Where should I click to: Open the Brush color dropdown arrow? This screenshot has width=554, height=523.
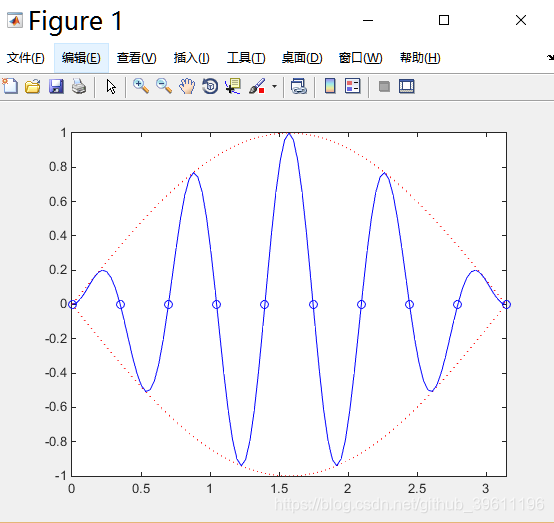point(274,86)
